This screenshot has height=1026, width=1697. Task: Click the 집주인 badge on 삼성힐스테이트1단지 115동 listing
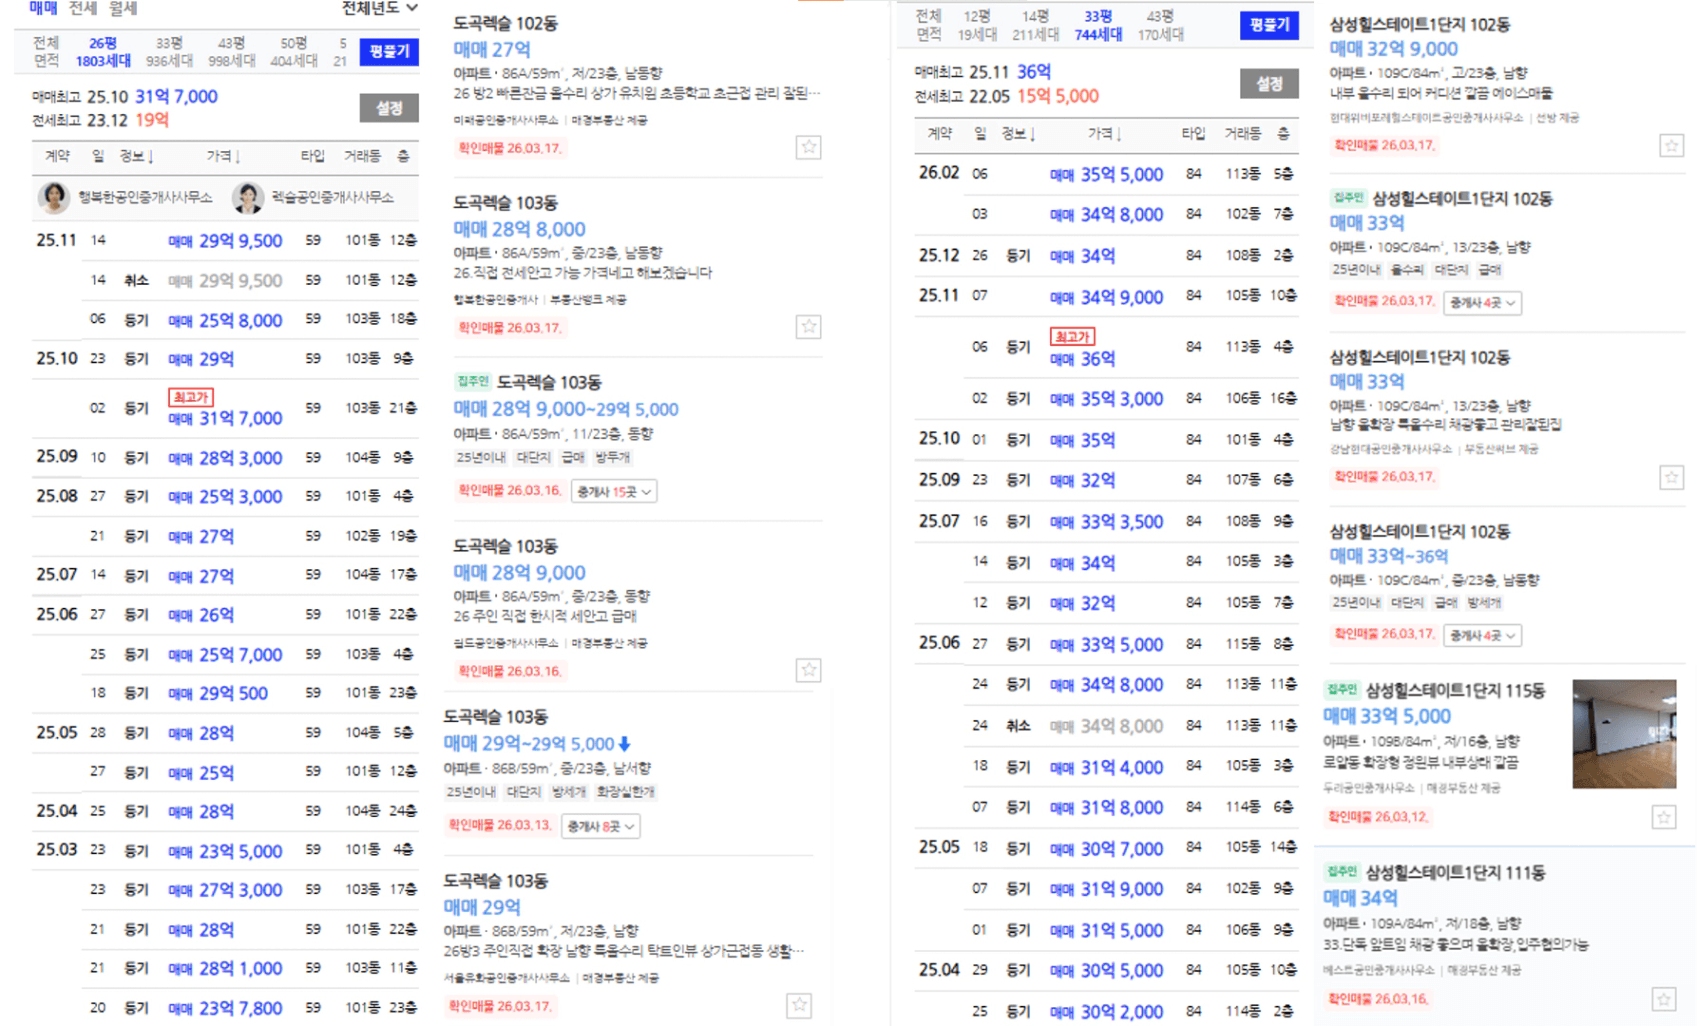(1341, 689)
